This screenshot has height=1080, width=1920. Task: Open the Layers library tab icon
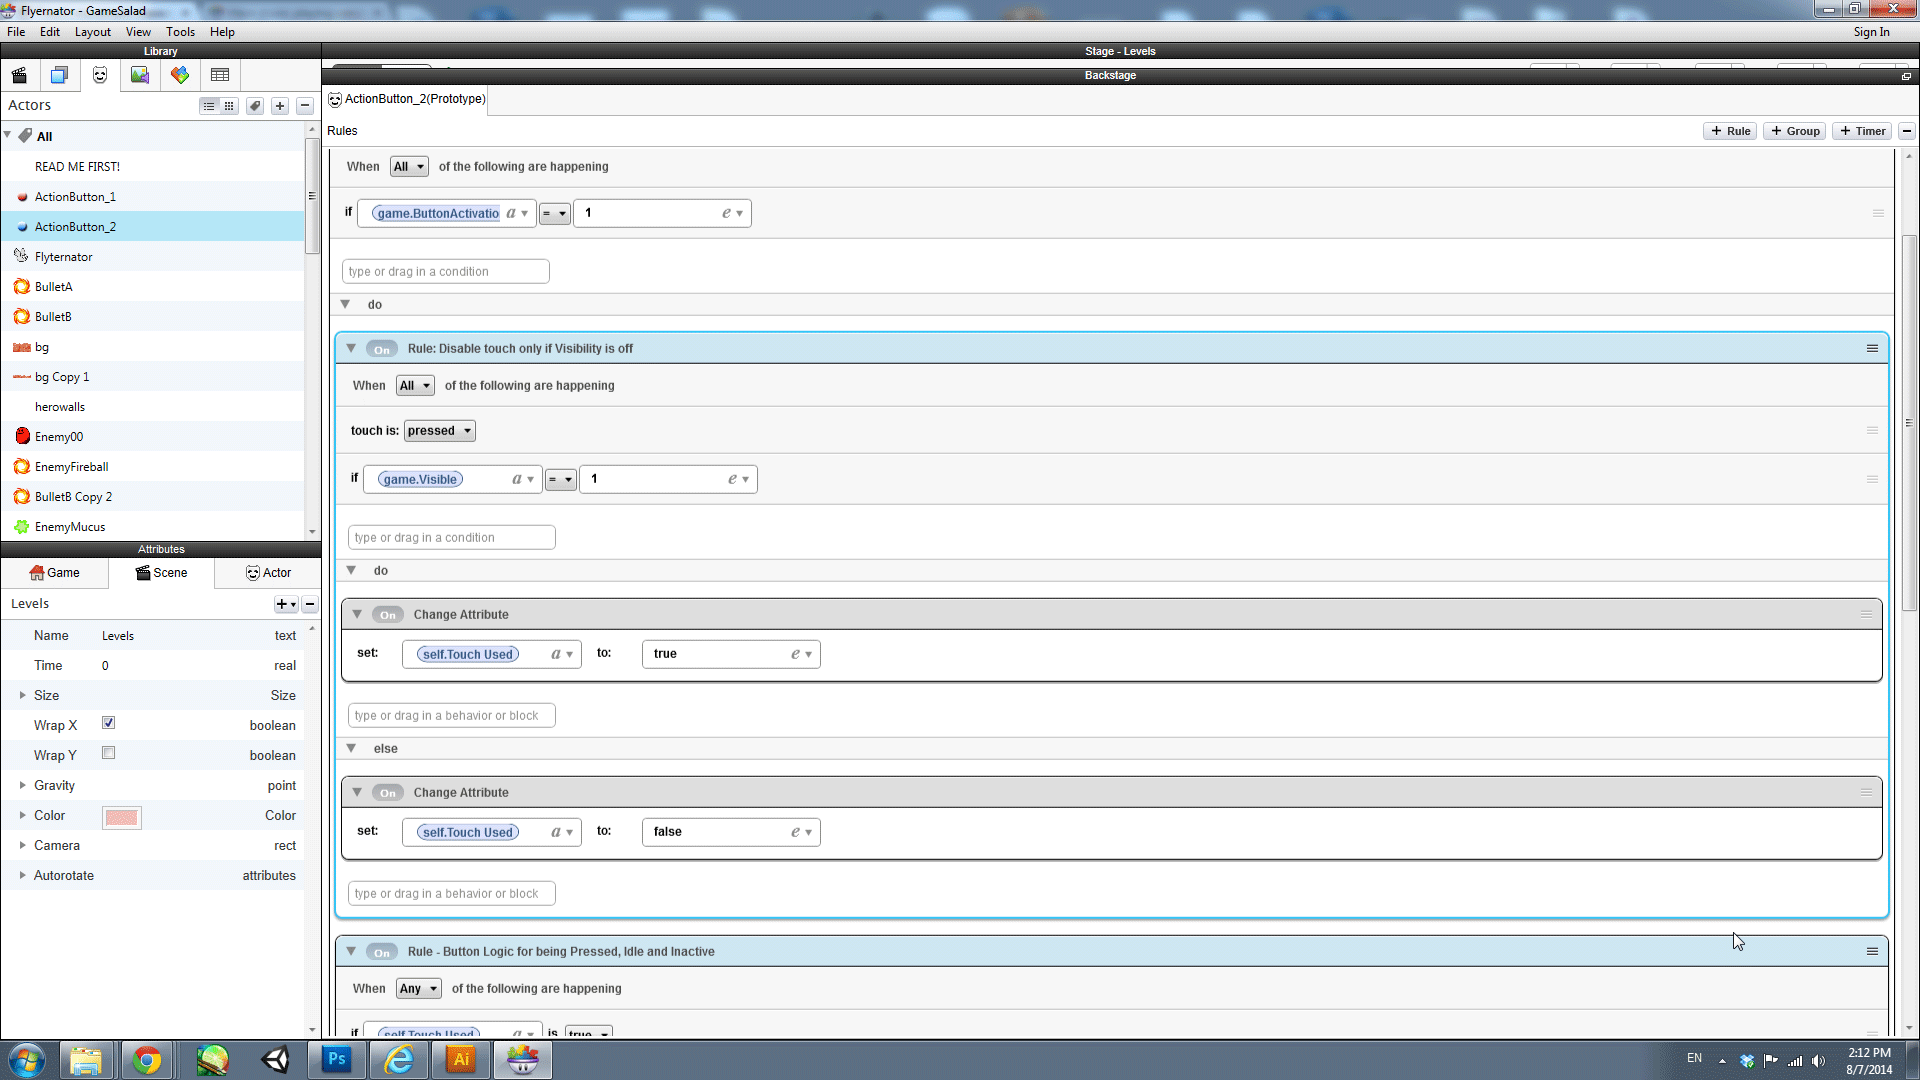(x=59, y=75)
